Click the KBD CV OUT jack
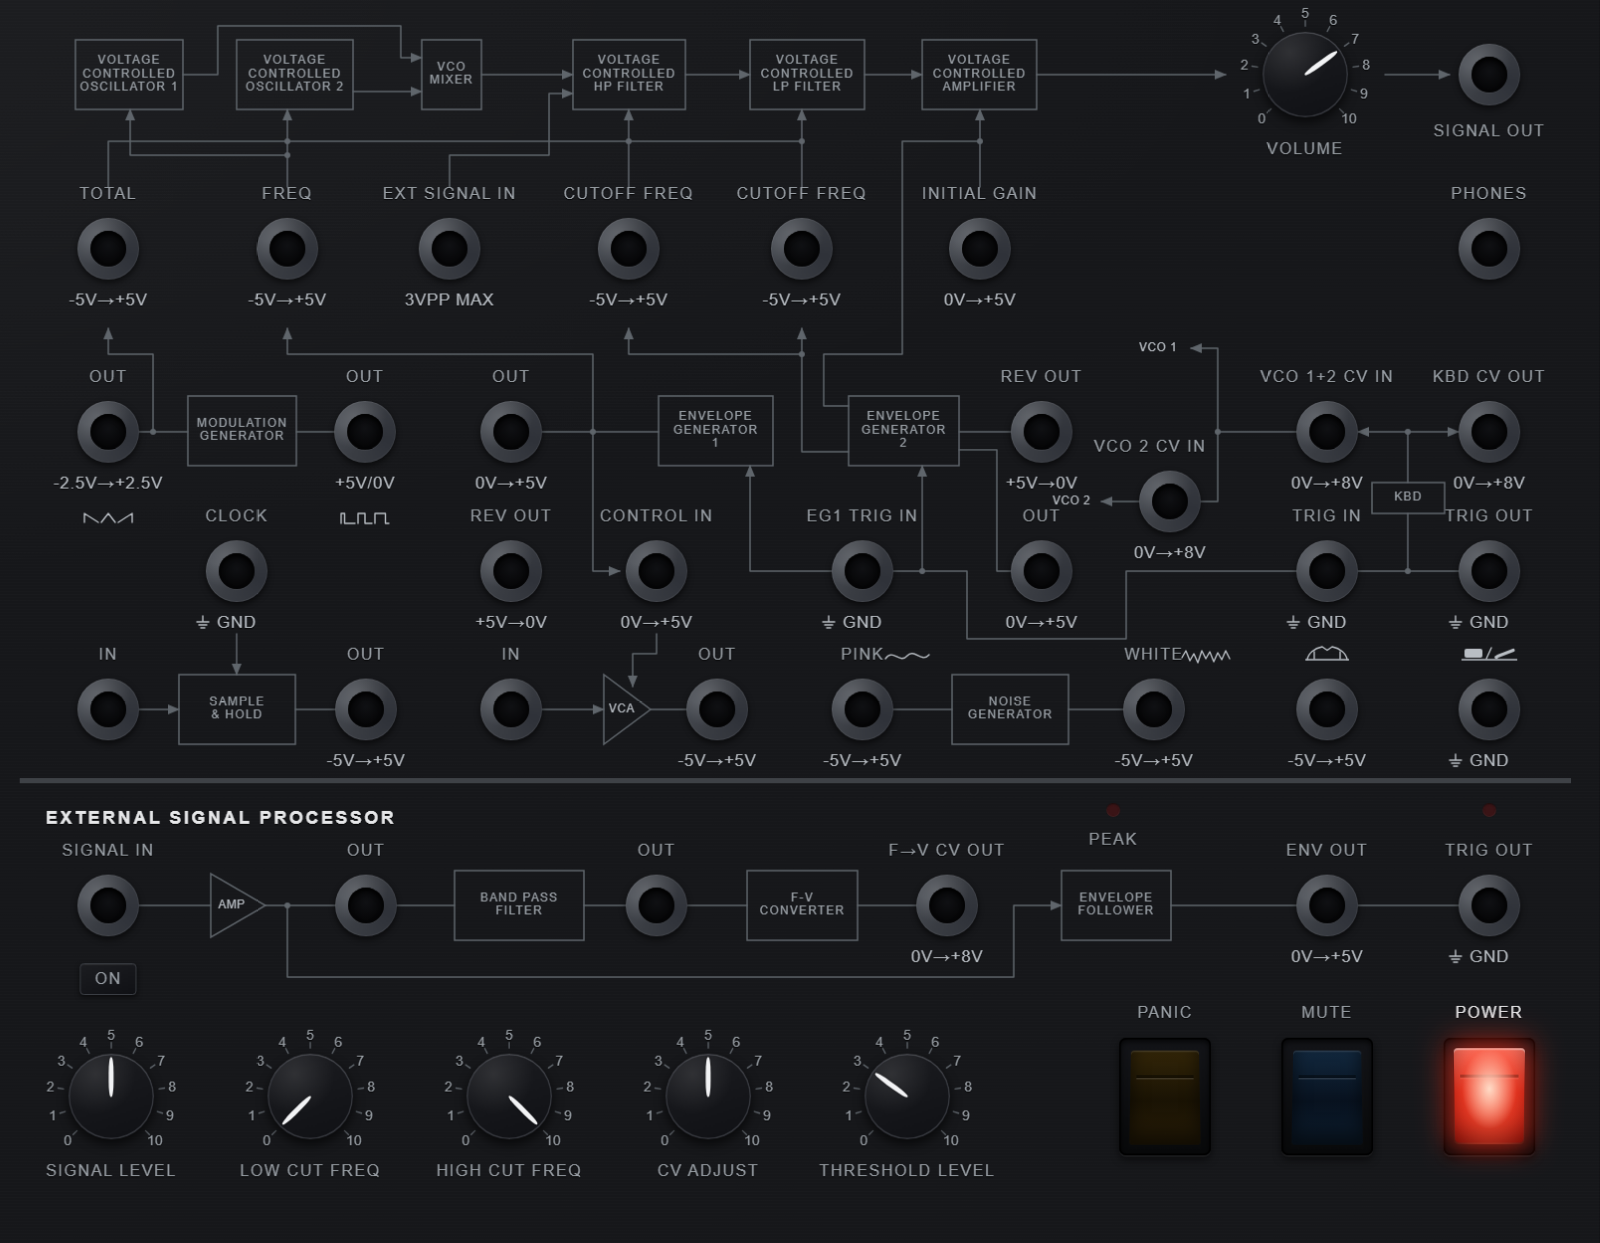 [1488, 432]
